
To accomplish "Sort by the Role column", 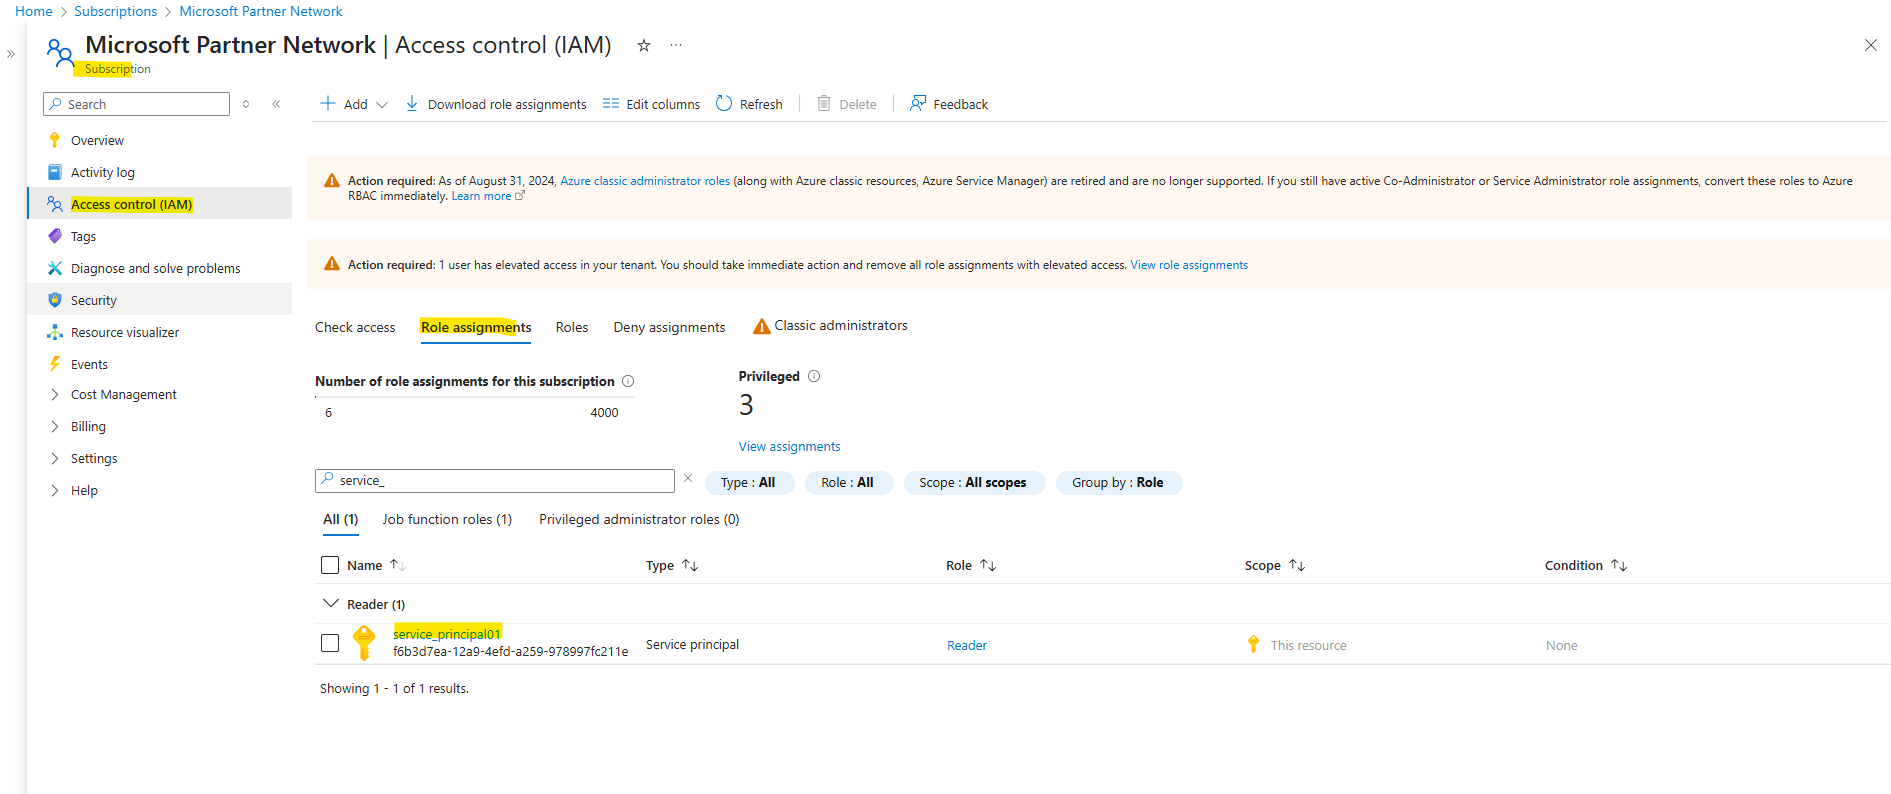I will (971, 565).
